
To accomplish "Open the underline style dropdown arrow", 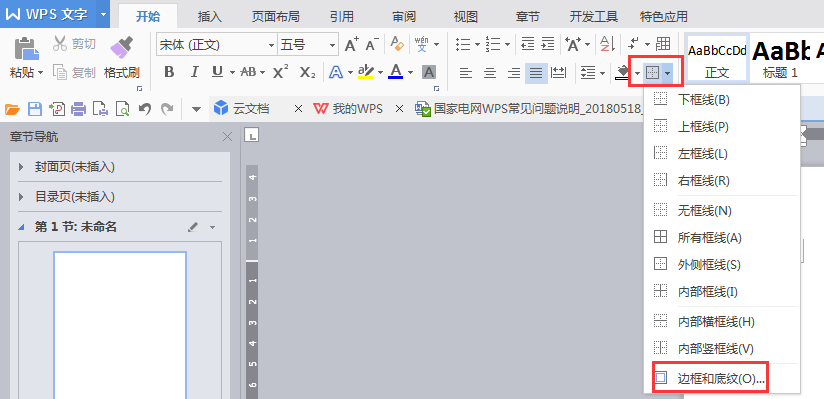I will 232,73.
